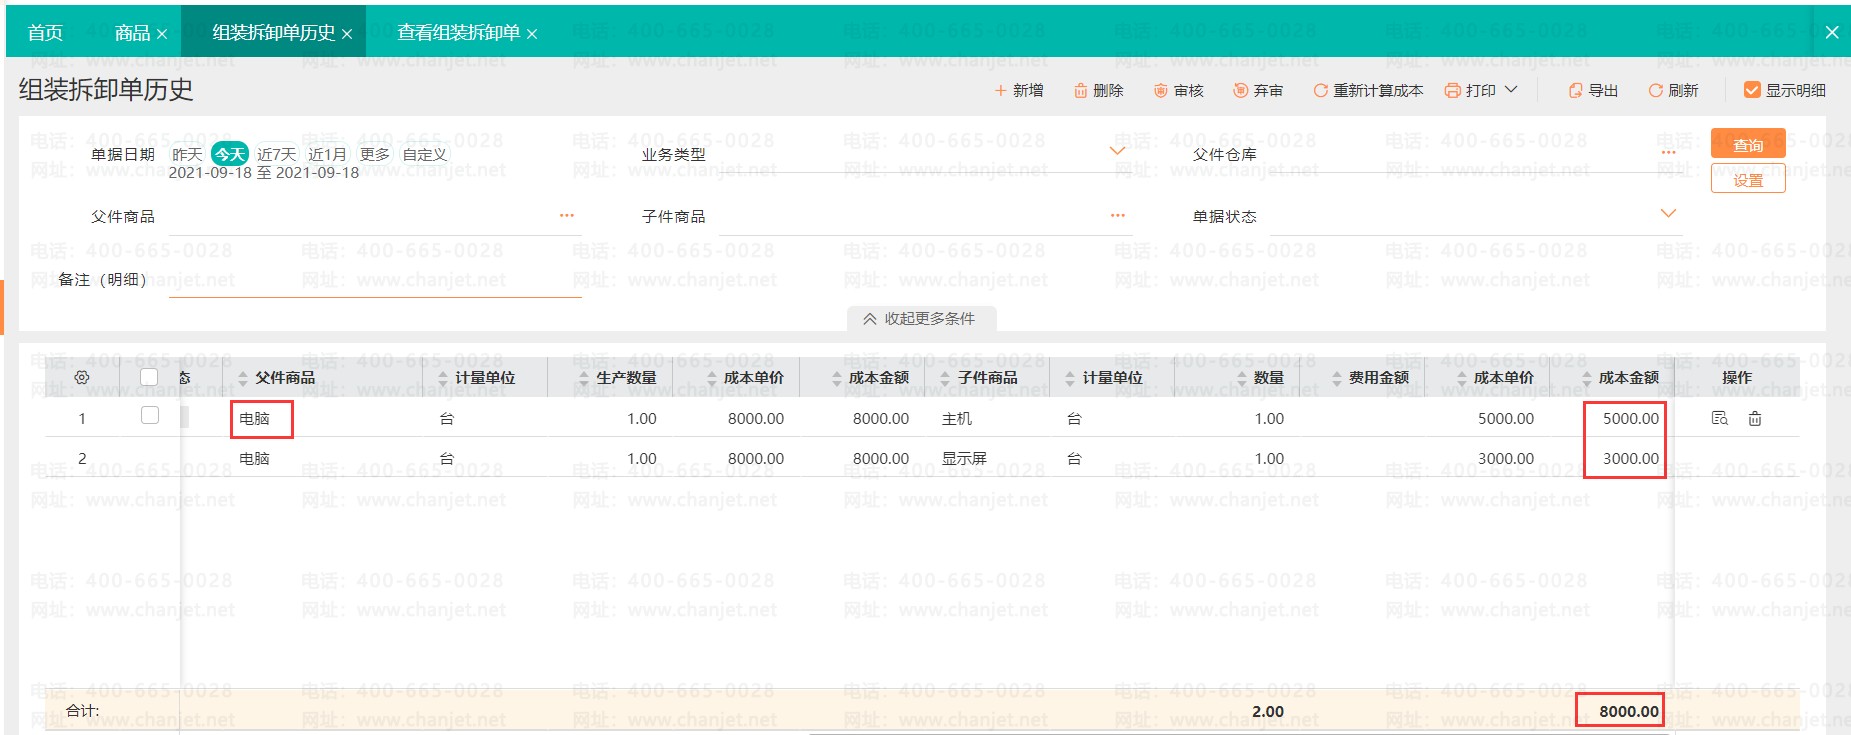
Task: Open table column settings gear icon
Action: click(x=82, y=378)
